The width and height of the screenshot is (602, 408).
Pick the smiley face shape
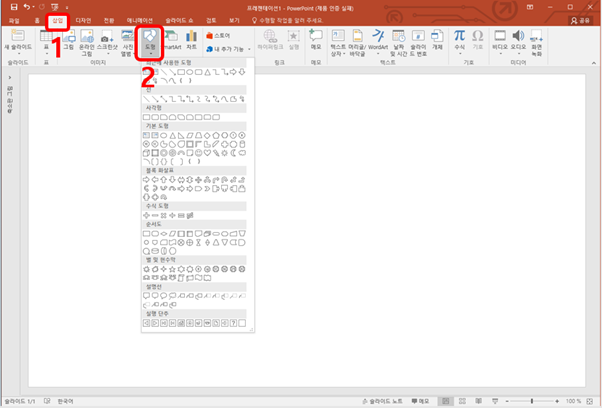198,153
